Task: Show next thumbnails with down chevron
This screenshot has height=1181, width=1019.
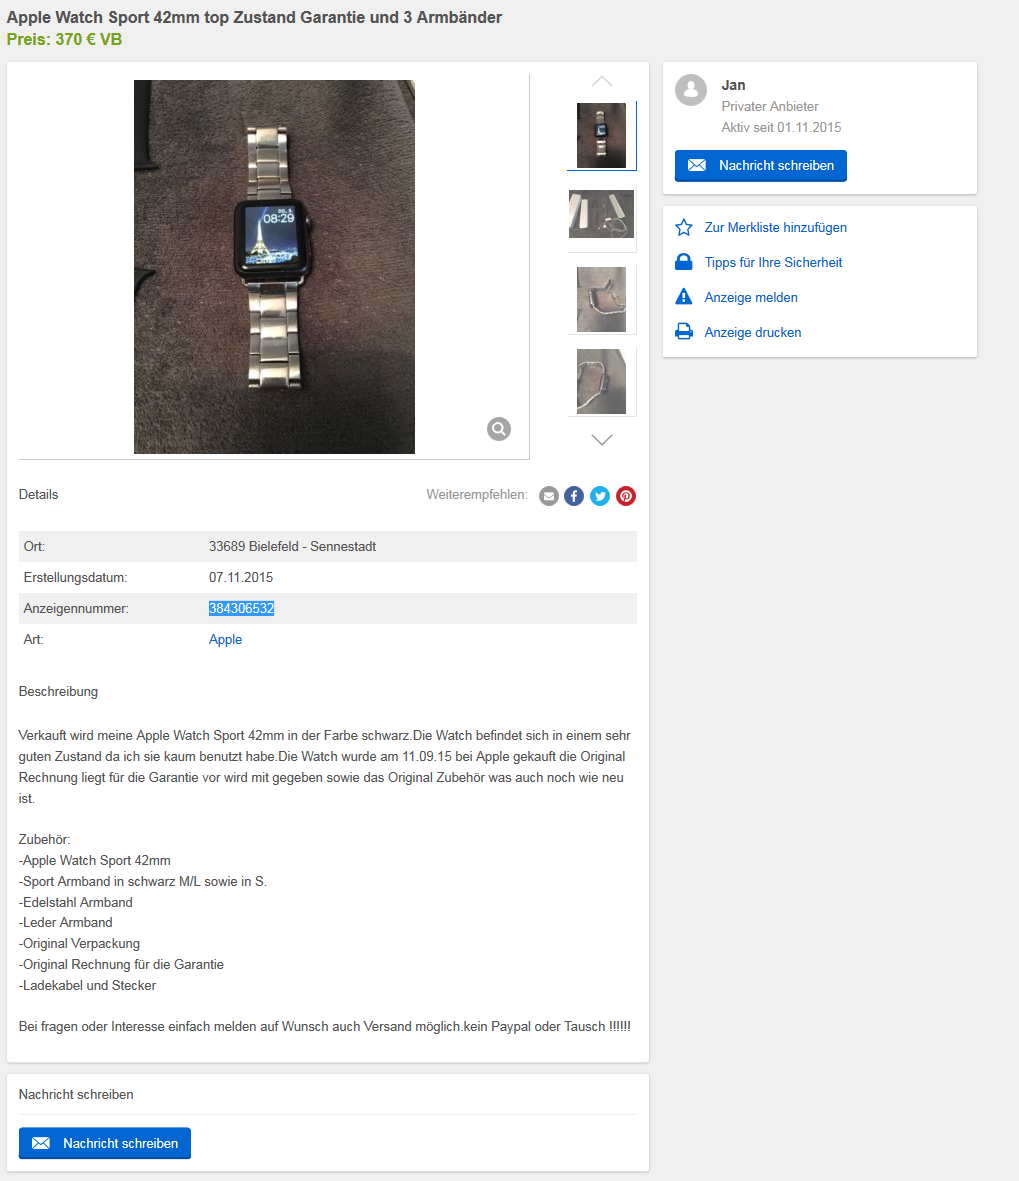Action: click(x=602, y=440)
